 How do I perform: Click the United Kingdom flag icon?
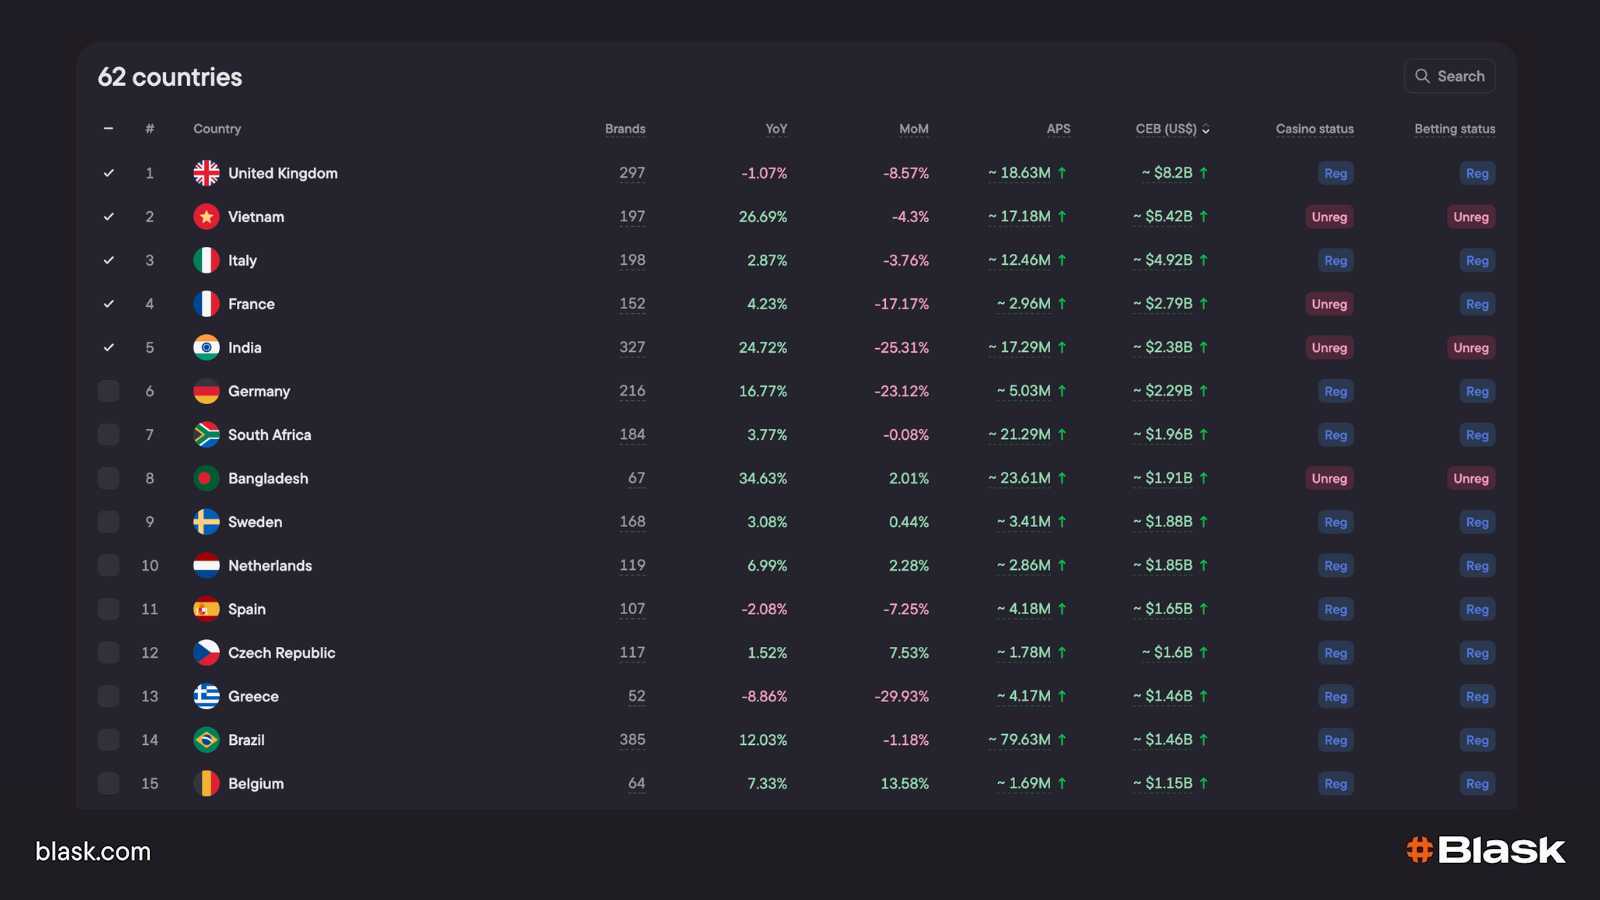click(206, 173)
